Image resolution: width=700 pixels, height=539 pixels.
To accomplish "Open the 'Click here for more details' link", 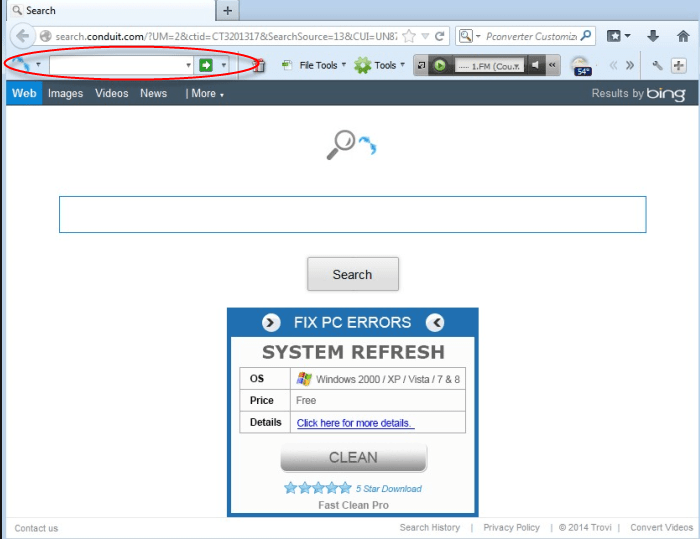I will (x=355, y=423).
